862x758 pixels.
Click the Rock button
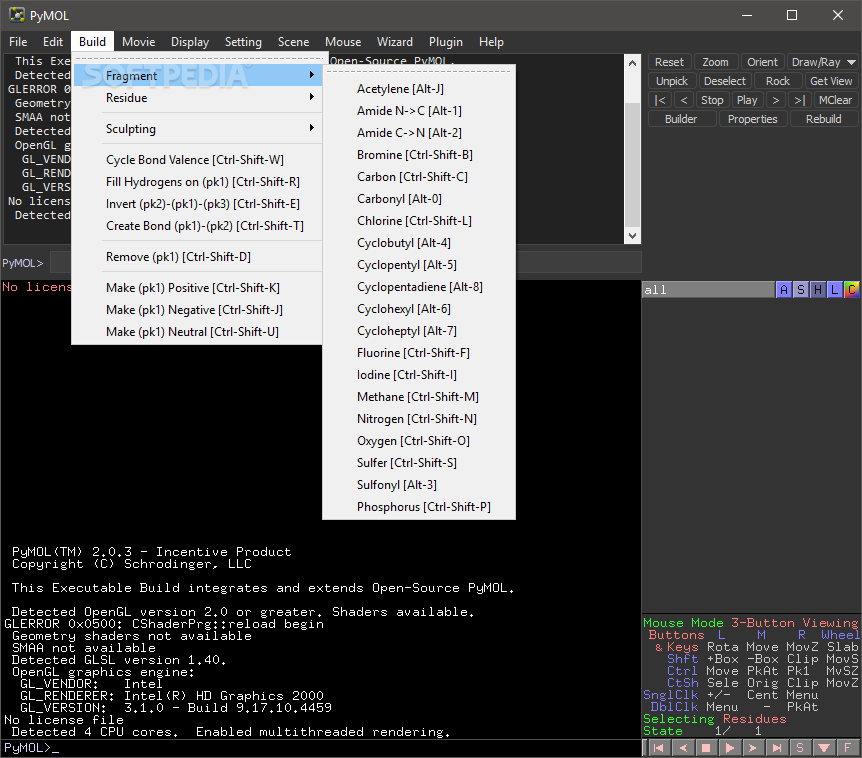point(777,81)
